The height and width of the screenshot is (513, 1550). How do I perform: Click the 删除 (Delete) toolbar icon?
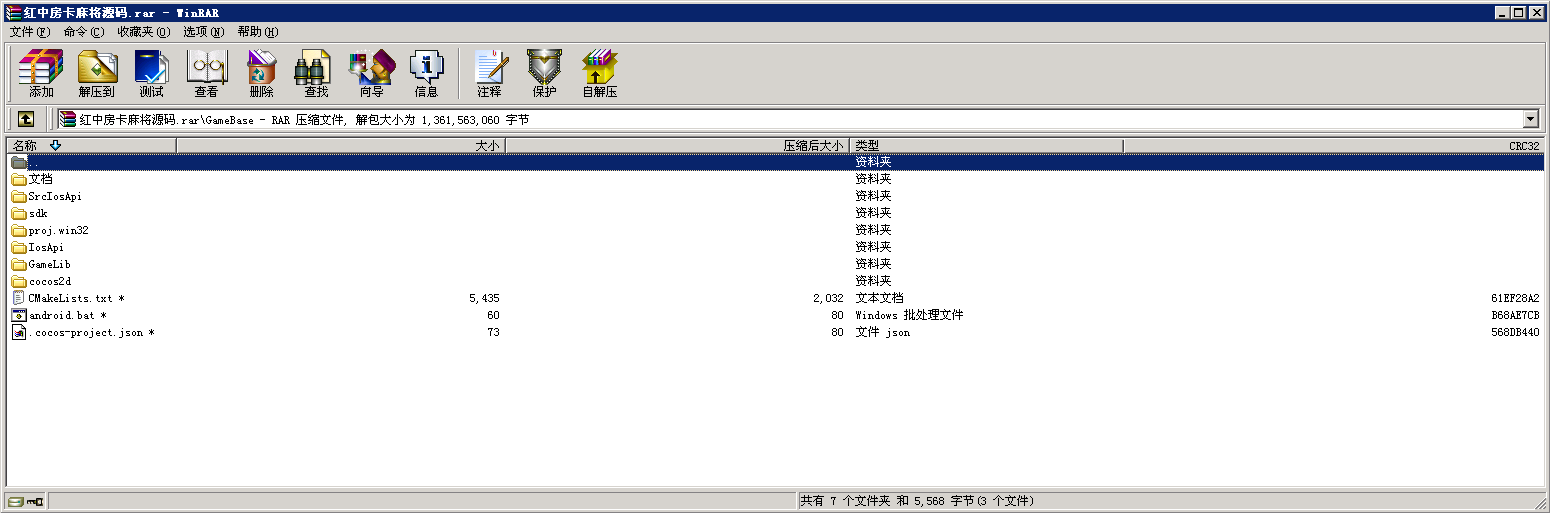pos(261,74)
